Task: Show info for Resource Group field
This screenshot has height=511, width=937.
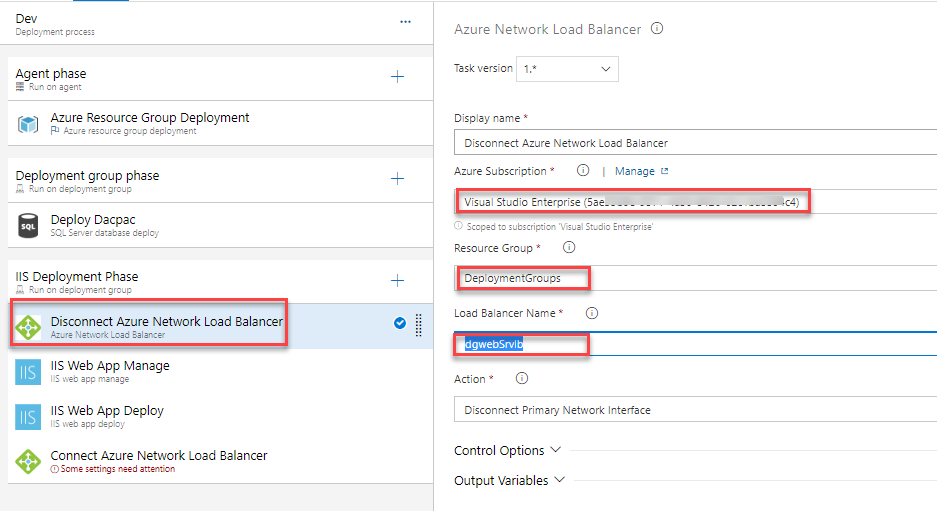Action: [x=569, y=247]
